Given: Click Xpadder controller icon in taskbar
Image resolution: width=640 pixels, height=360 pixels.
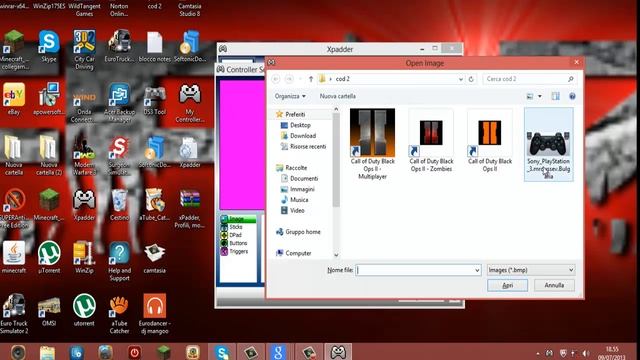Looking at the screenshot, I should 338,352.
